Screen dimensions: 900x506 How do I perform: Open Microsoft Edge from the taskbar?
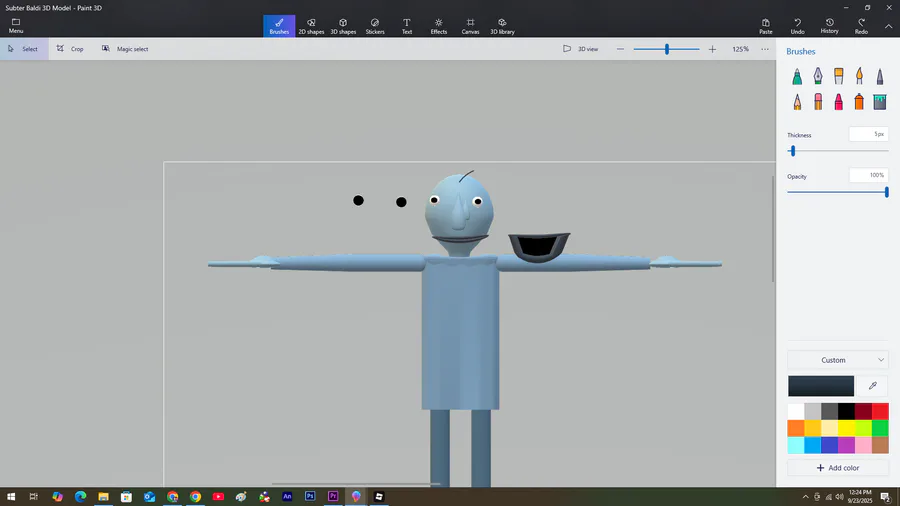[x=80, y=497]
